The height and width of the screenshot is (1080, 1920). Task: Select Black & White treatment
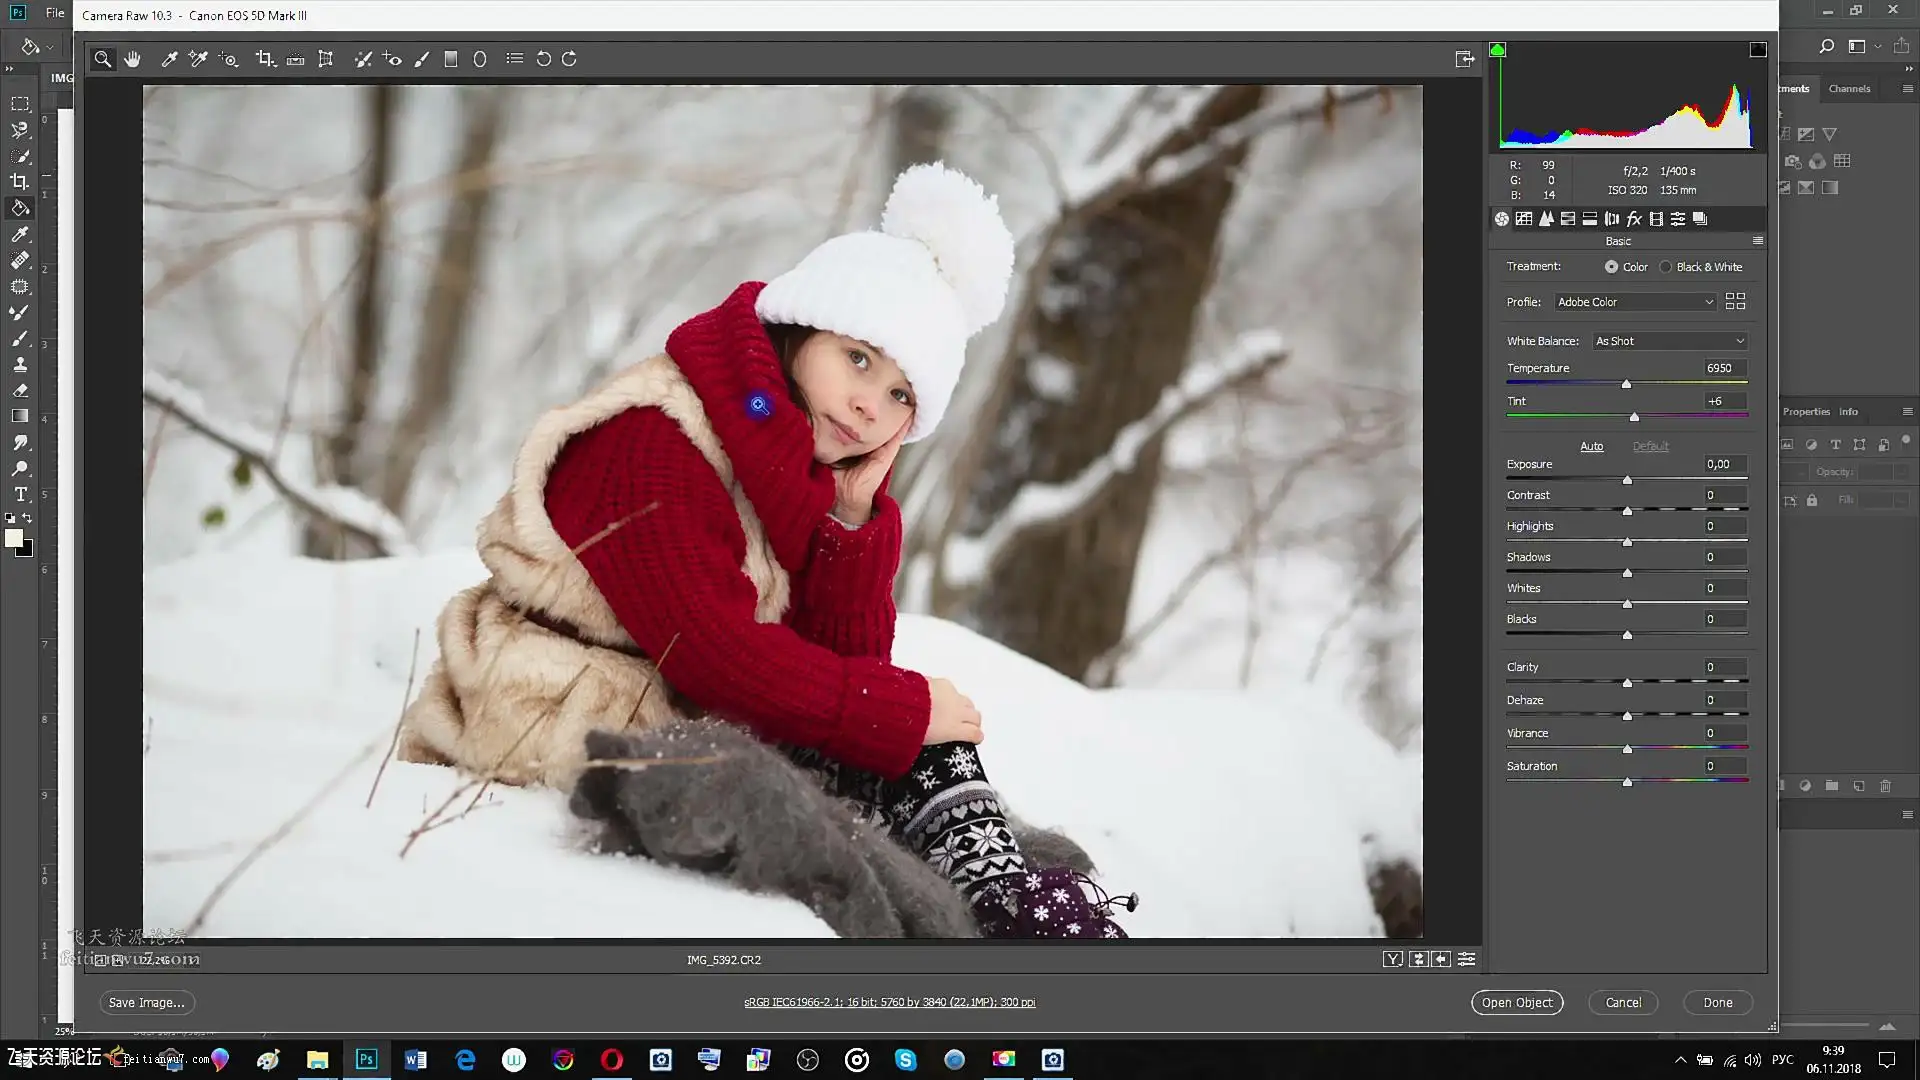click(x=1666, y=267)
